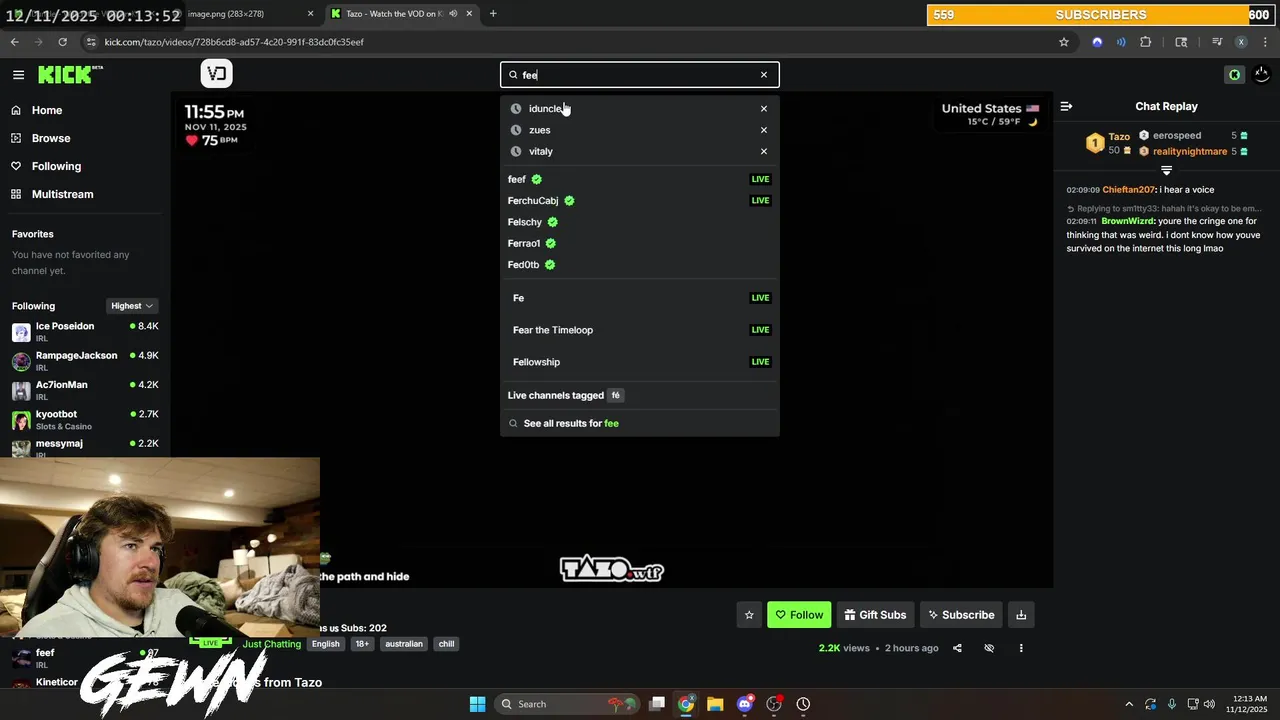
Task: Click the Gift Subs button
Action: [875, 615]
